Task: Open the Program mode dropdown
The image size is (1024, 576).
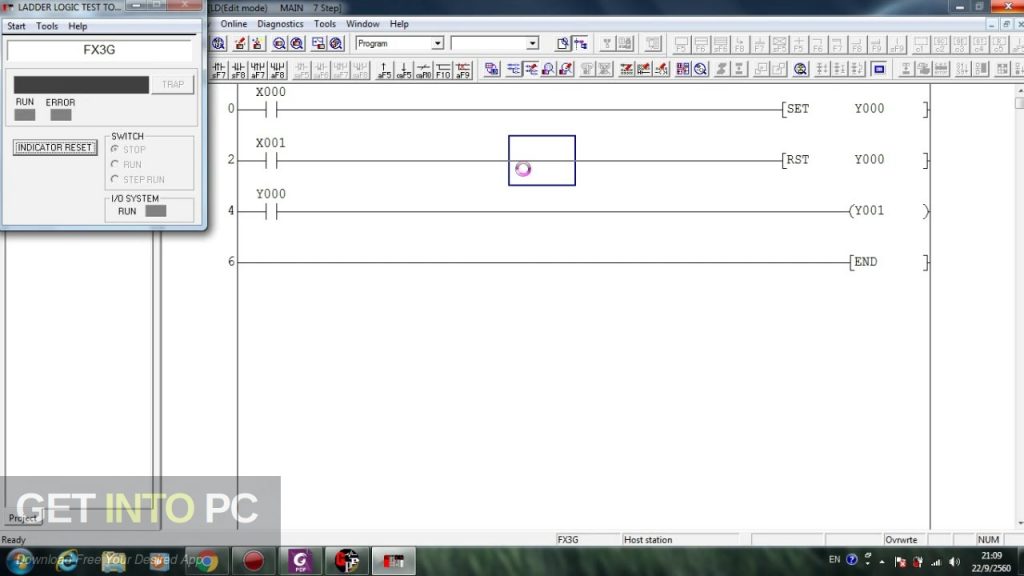Action: [438, 44]
